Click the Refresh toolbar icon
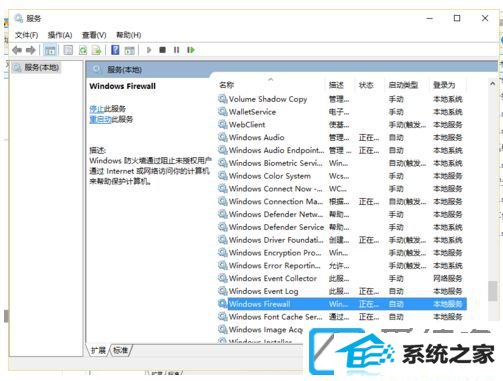 click(83, 50)
